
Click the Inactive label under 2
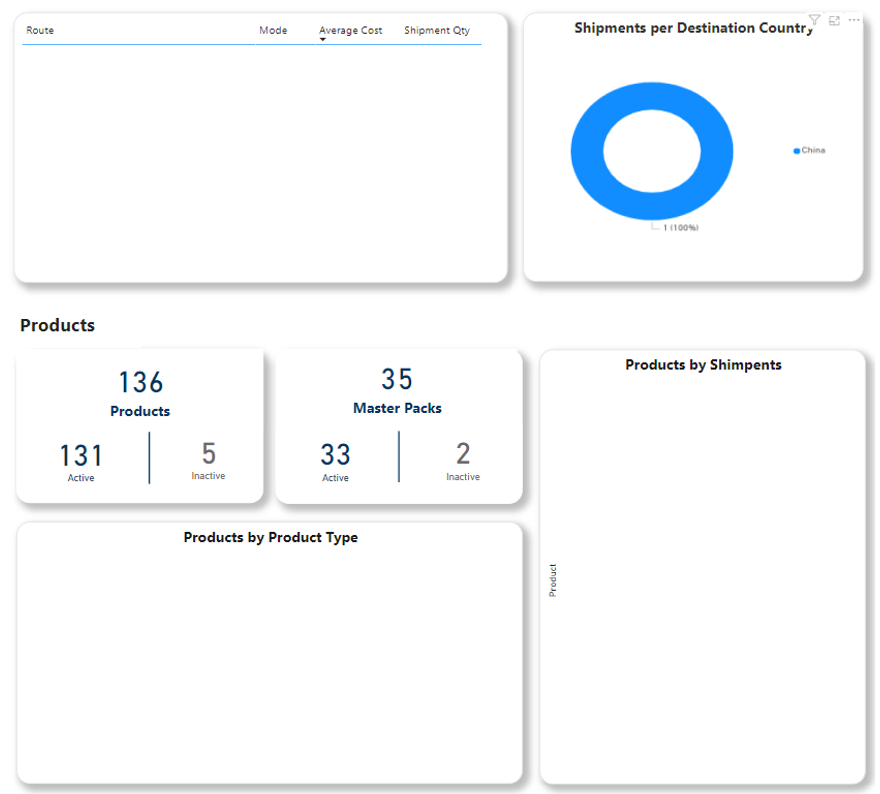tap(463, 477)
